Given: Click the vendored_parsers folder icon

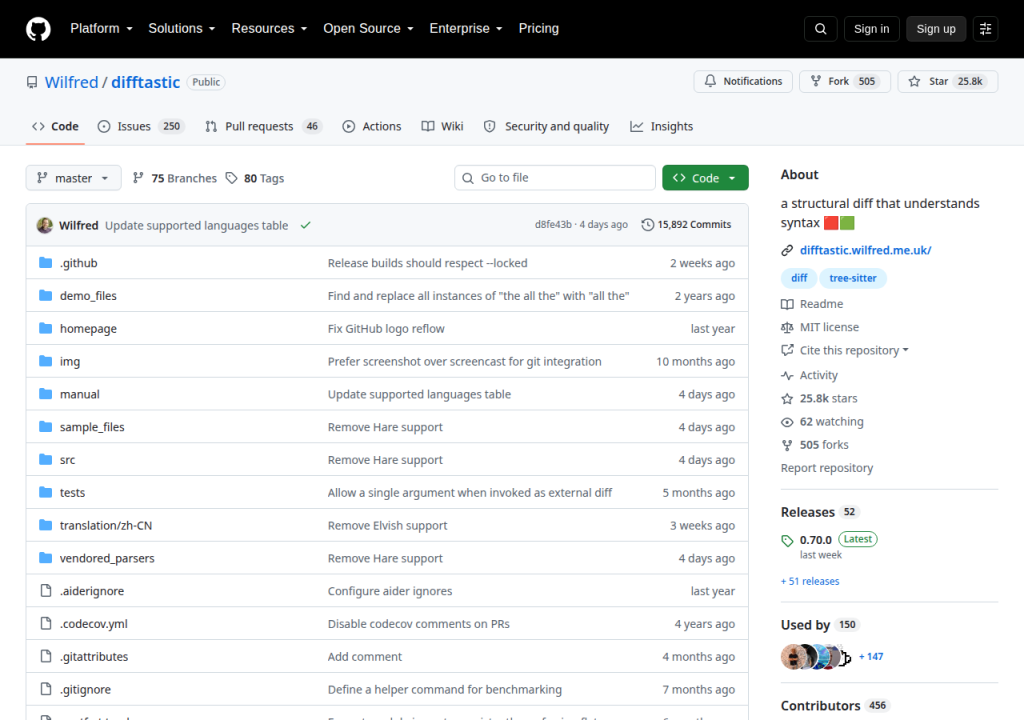Looking at the screenshot, I should (x=45, y=558).
